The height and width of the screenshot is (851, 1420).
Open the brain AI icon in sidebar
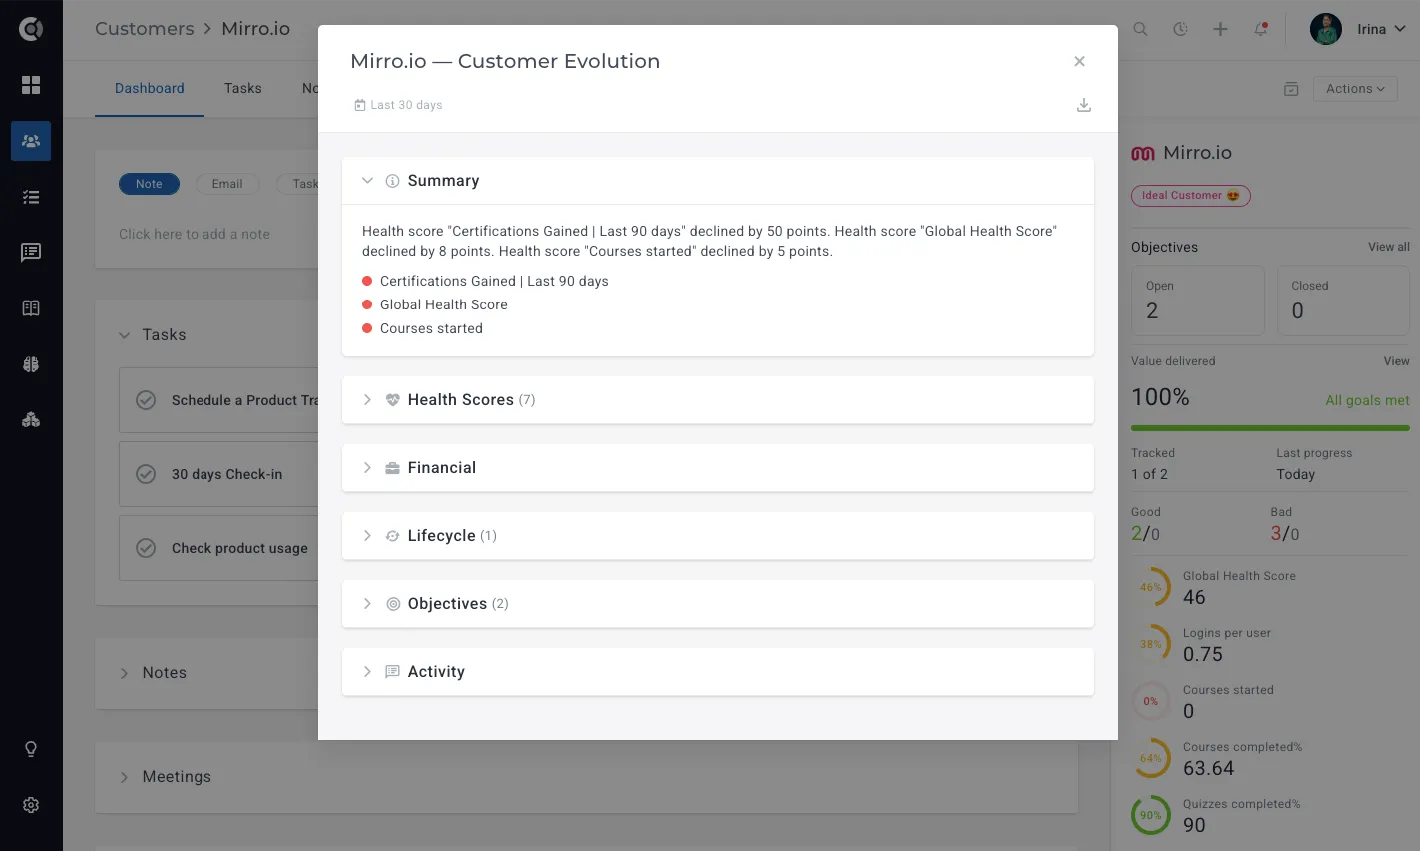pyautogui.click(x=31, y=364)
